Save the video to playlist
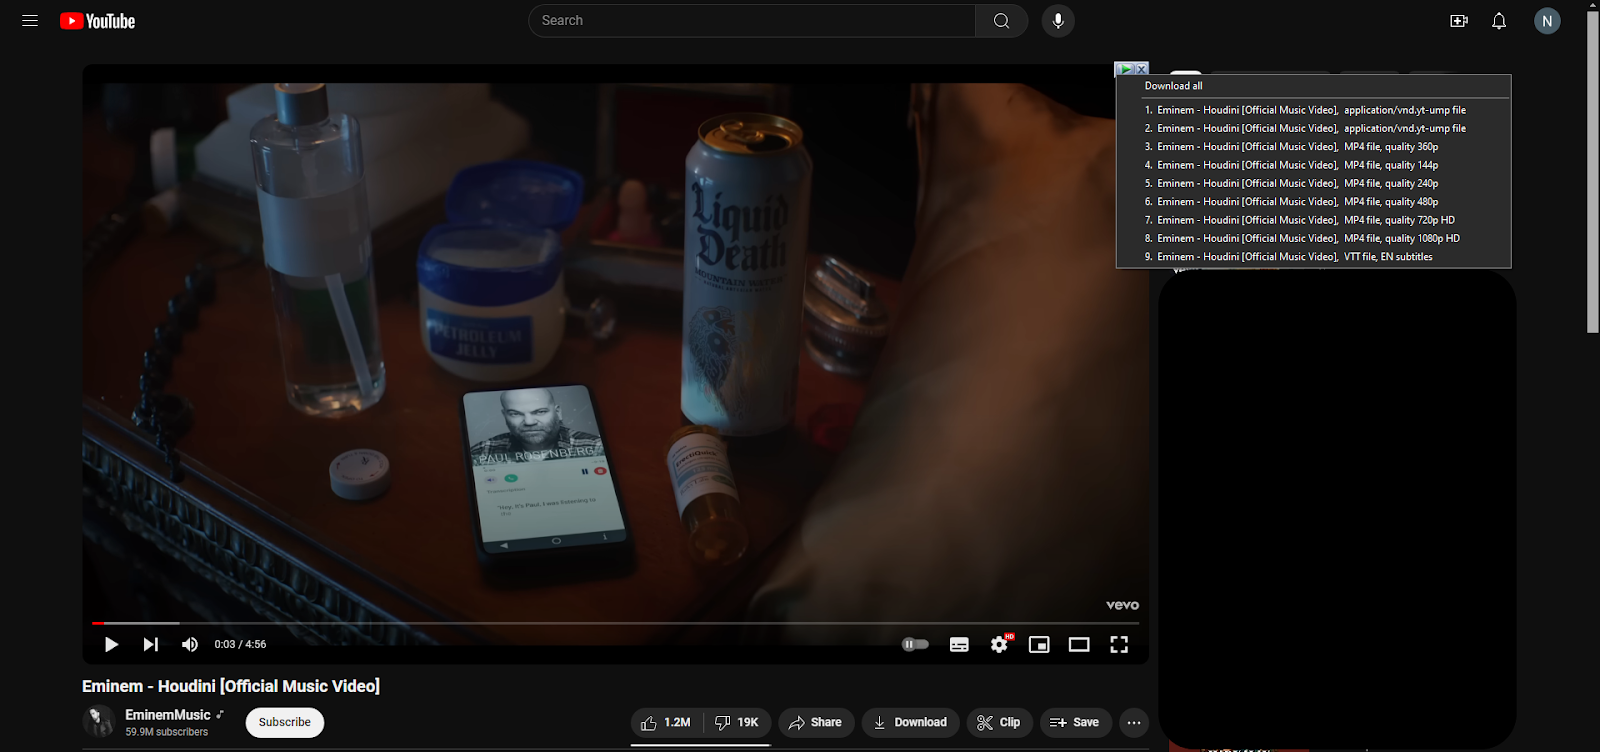This screenshot has width=1600, height=752. click(x=1075, y=722)
